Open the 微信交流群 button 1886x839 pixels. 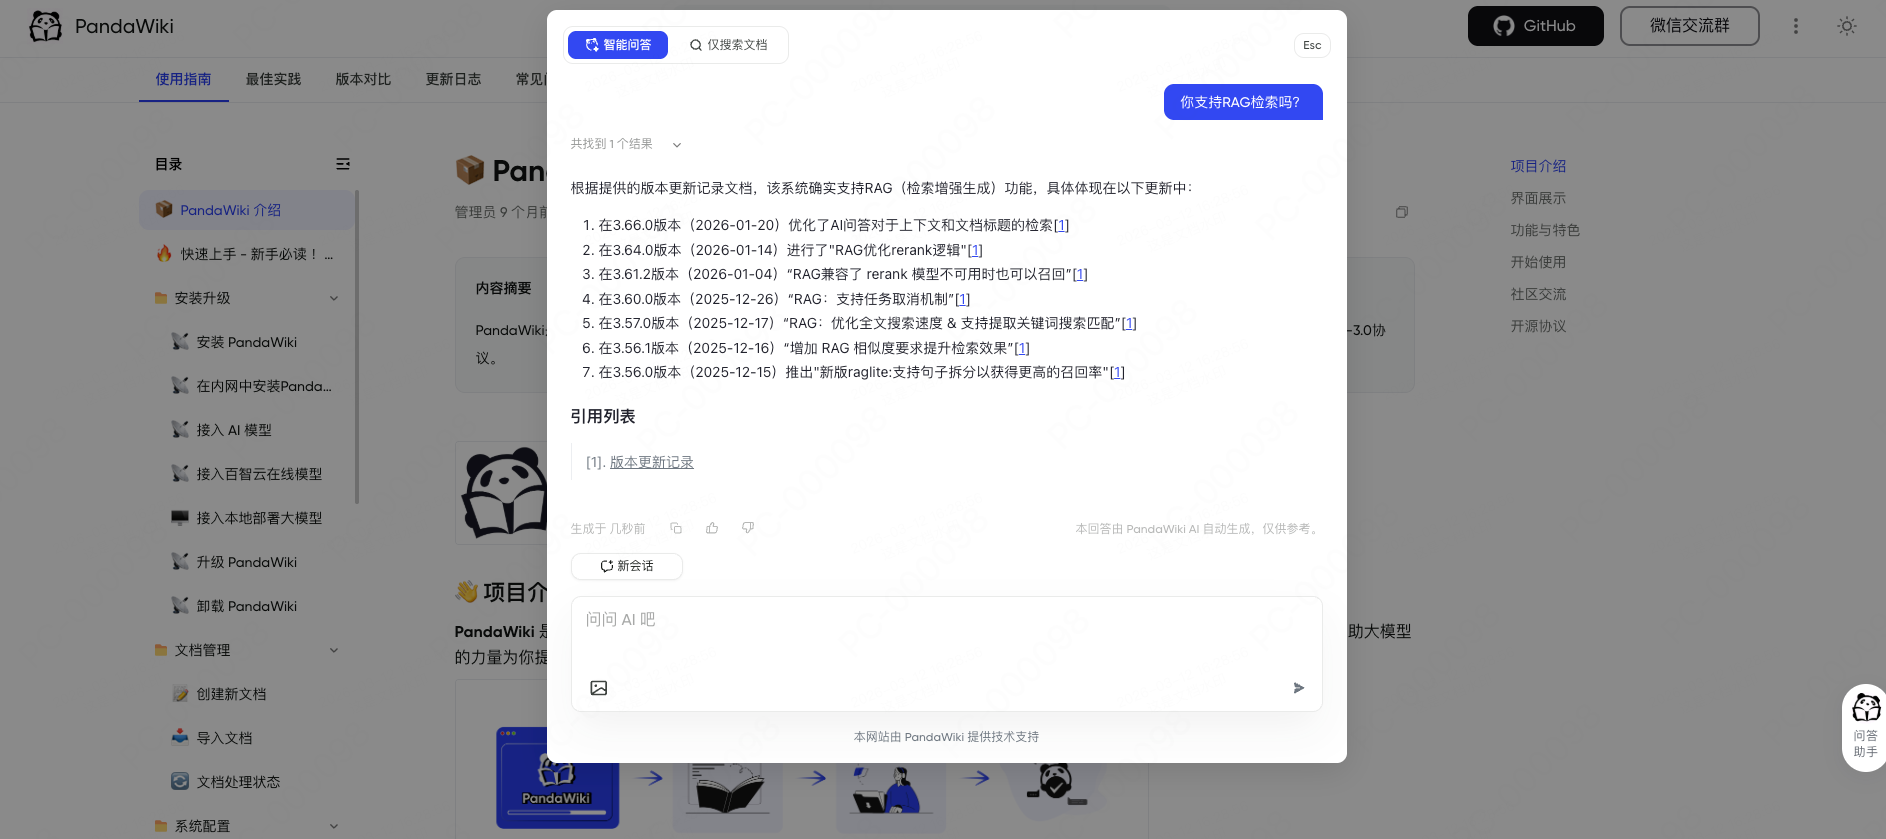click(1689, 26)
